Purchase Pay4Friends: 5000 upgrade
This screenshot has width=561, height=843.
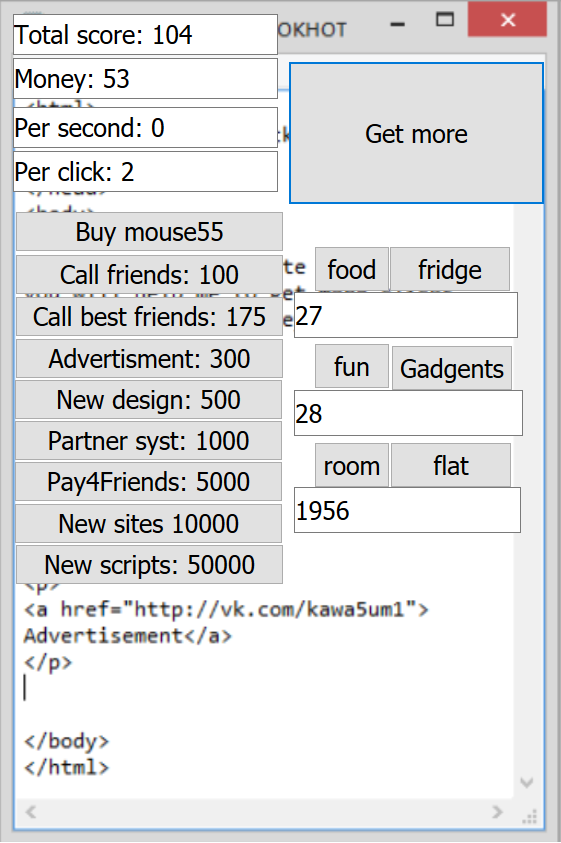point(148,481)
